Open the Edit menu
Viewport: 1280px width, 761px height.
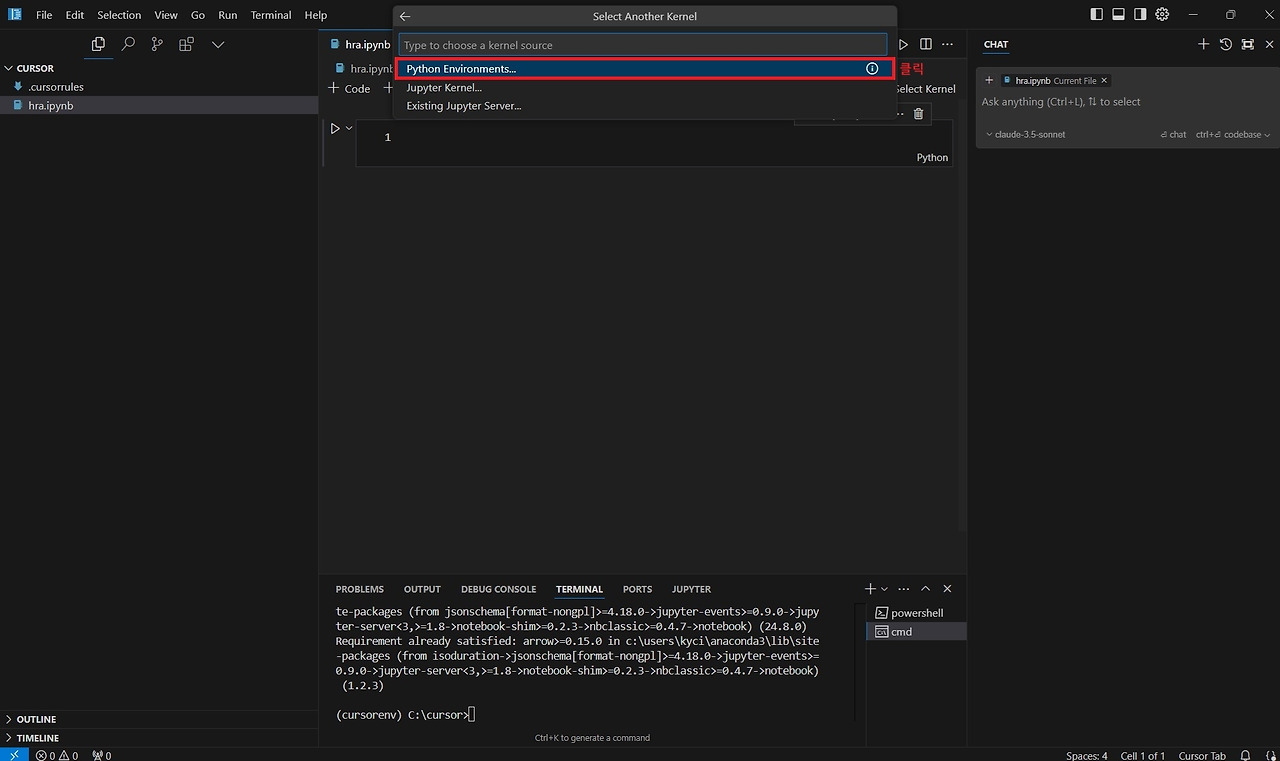[75, 15]
